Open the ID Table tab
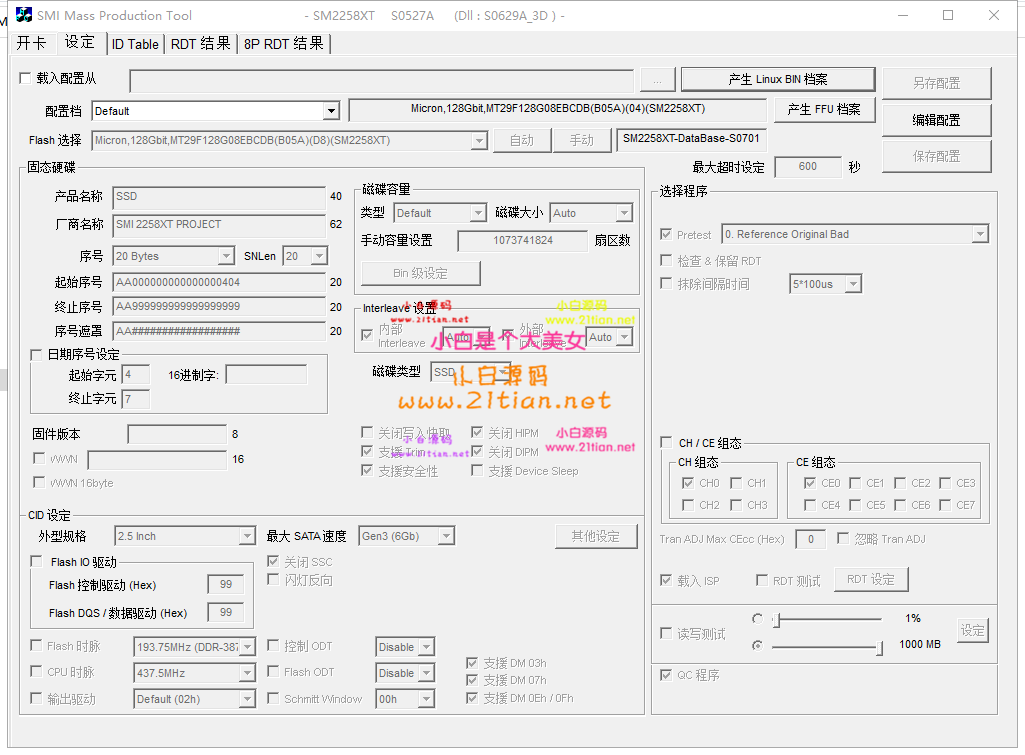Screen dimensions: 1025x755 point(135,44)
